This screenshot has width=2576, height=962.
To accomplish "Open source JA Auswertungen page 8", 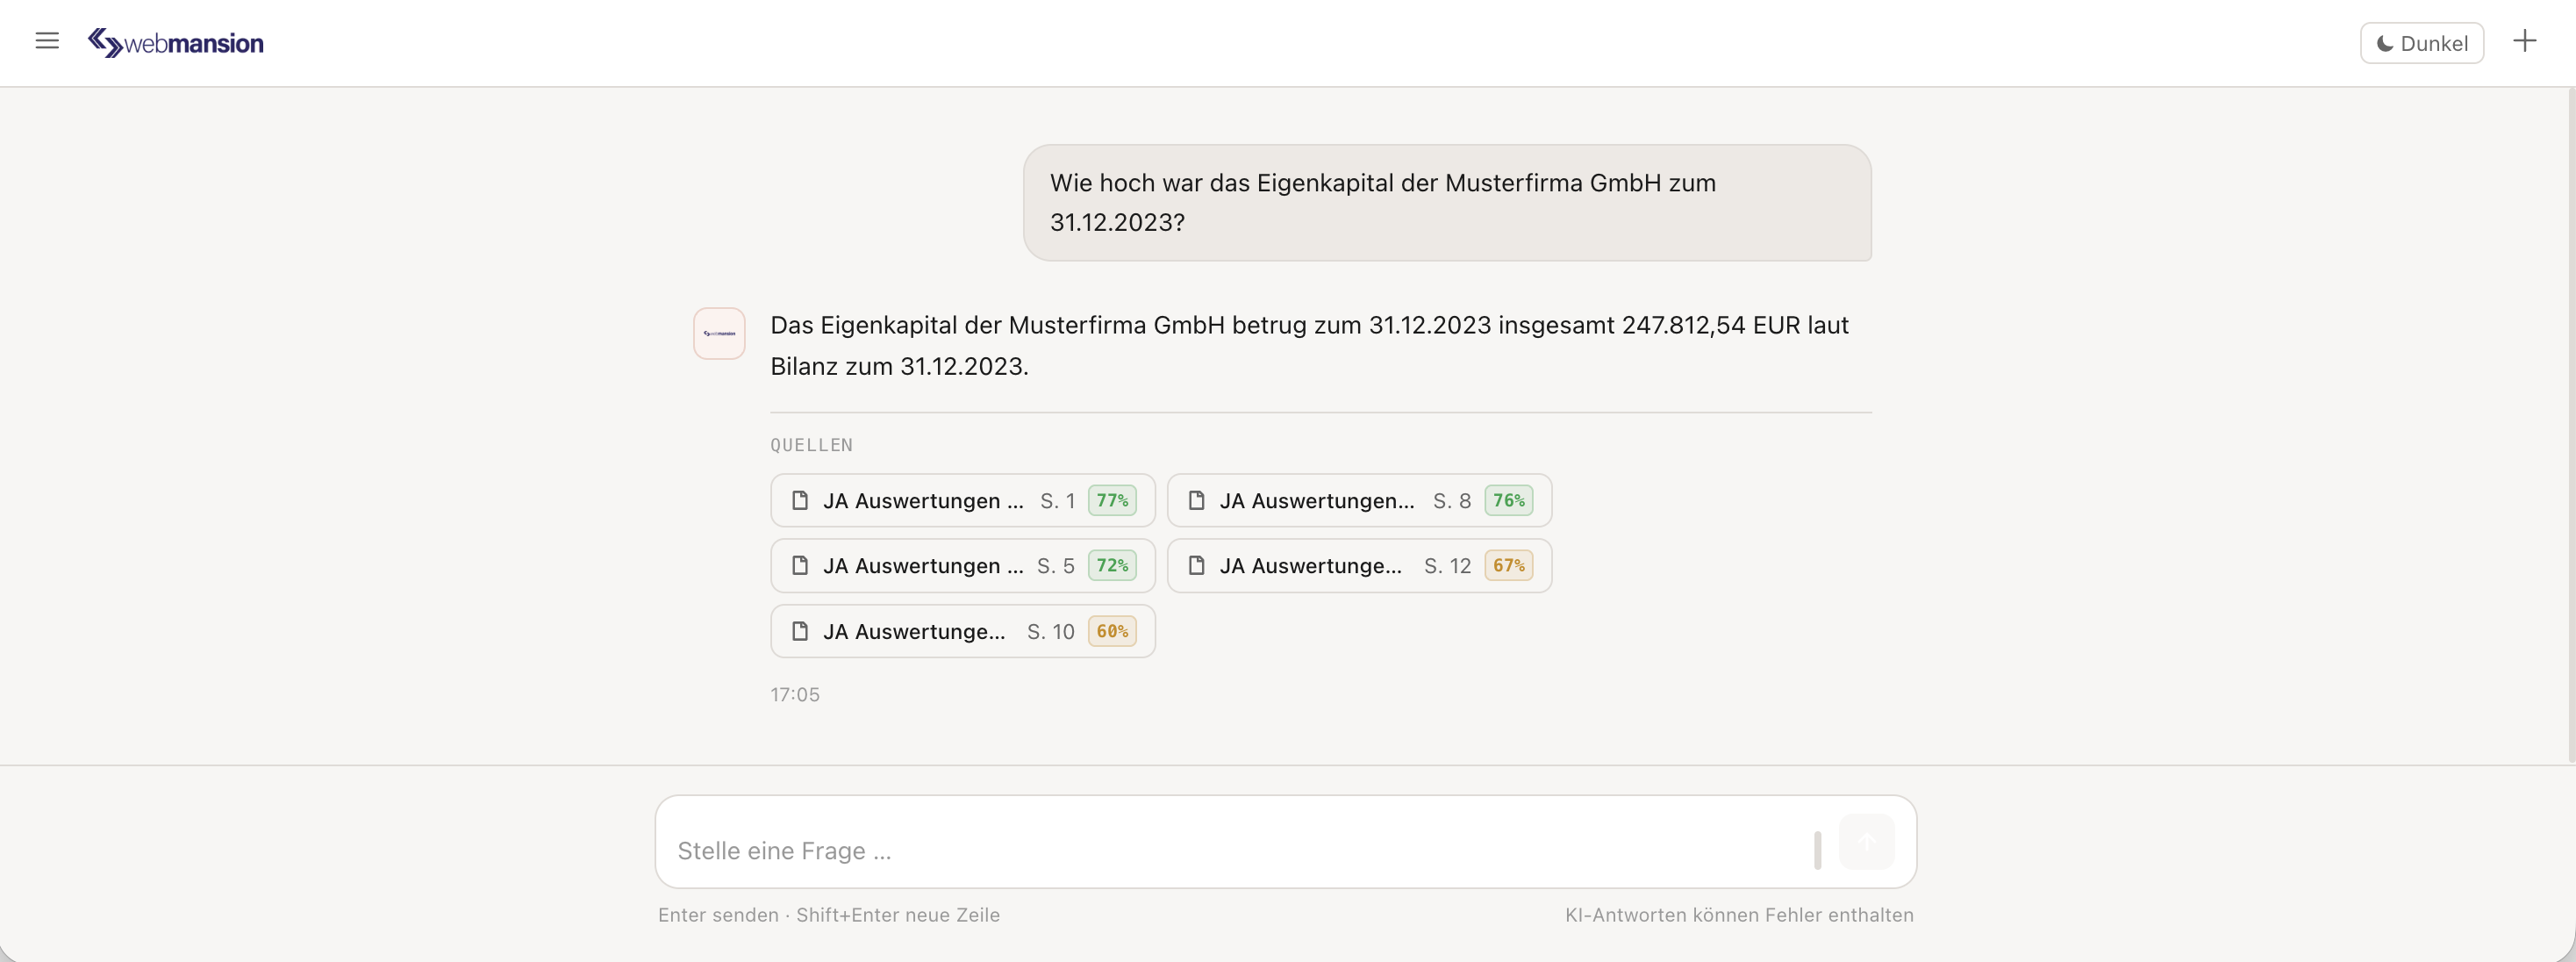I will (x=1359, y=500).
